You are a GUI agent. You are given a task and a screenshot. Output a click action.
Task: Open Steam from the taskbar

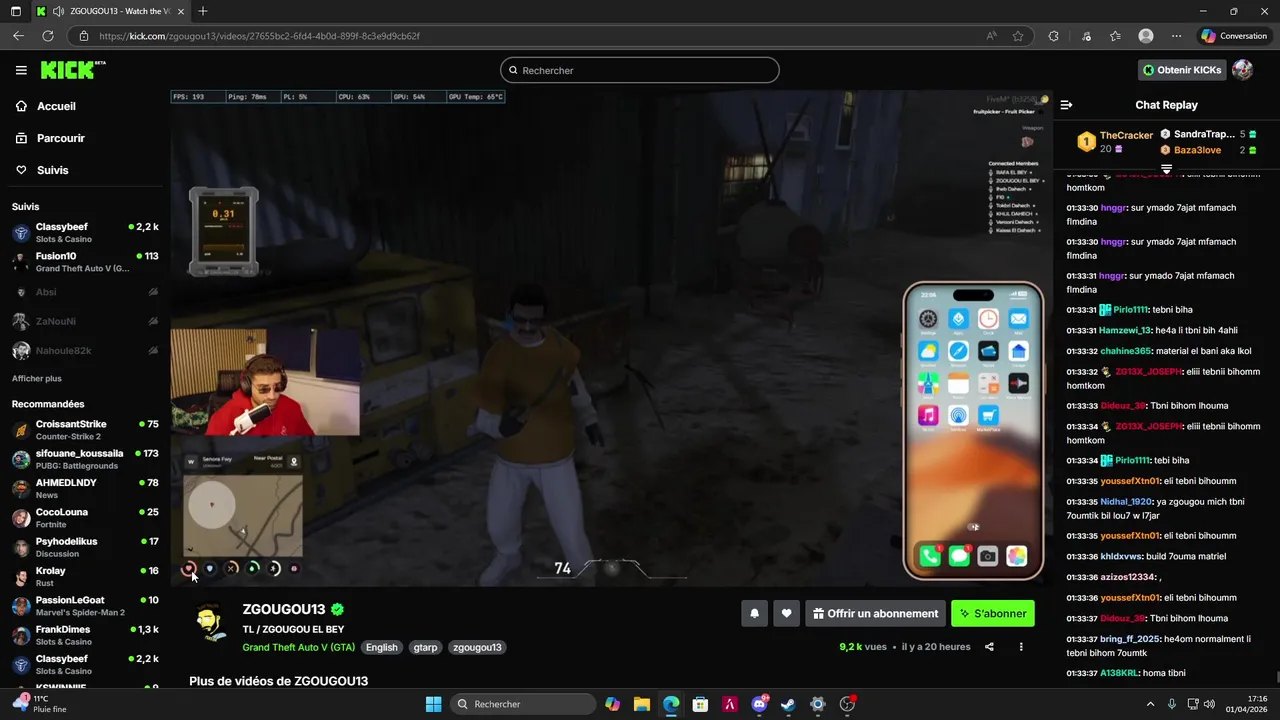(788, 704)
